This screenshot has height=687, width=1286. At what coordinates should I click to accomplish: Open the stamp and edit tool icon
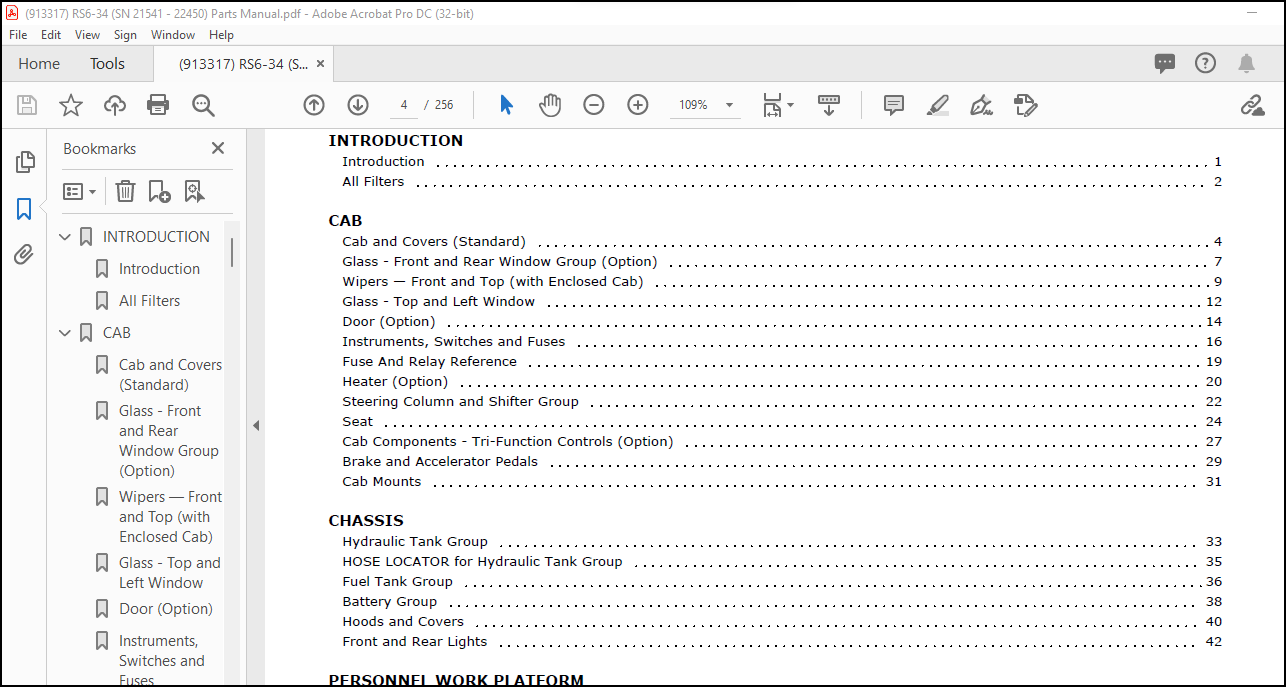pyautogui.click(x=1025, y=105)
